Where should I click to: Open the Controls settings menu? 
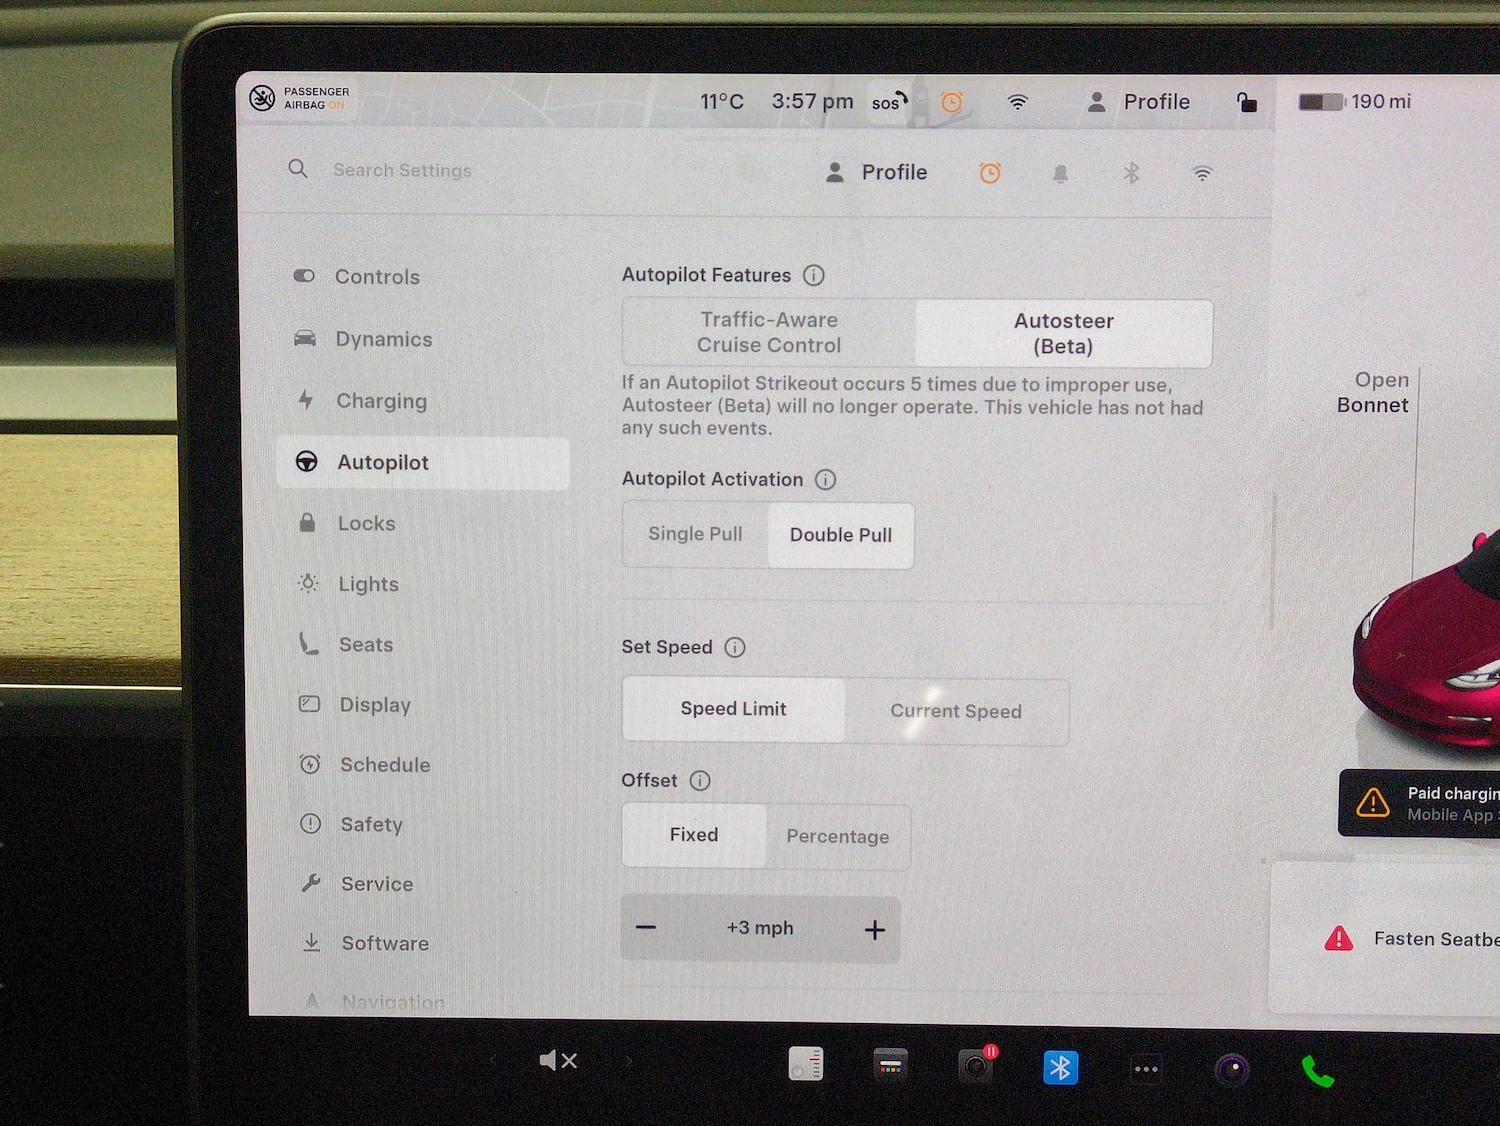pos(377,277)
